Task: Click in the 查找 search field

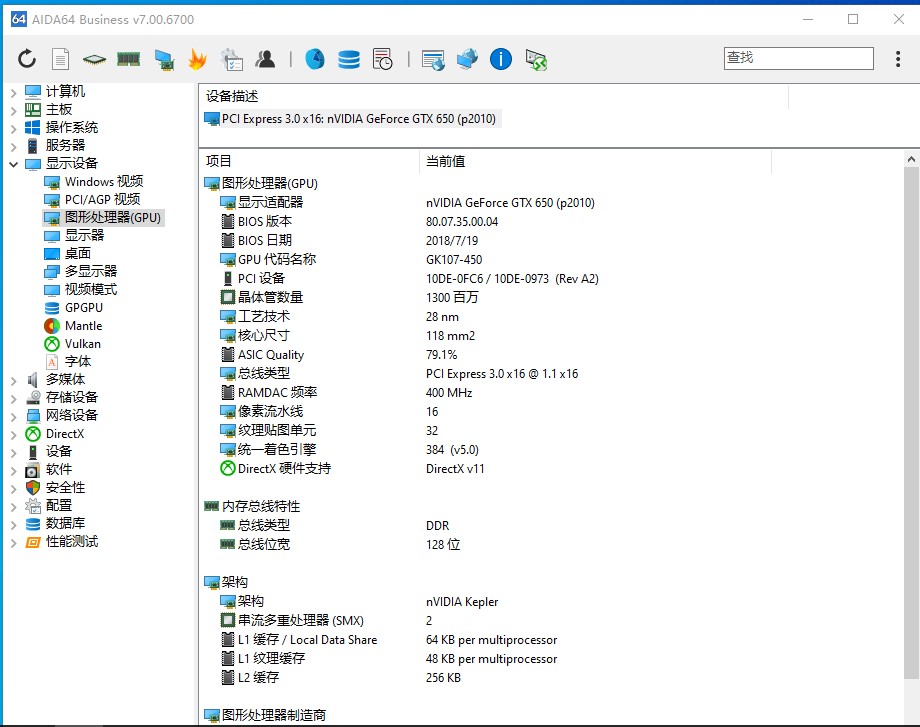Action: [x=799, y=58]
